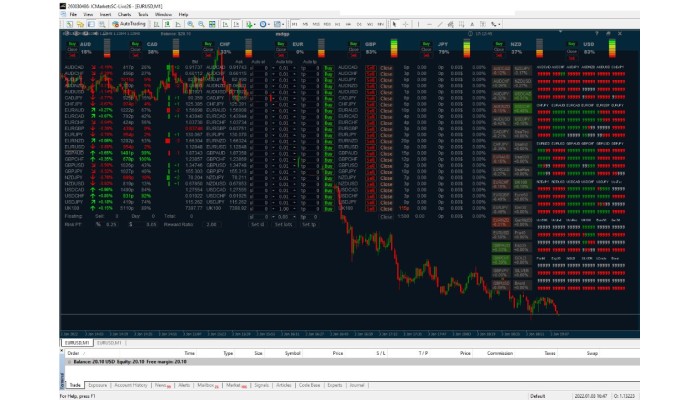Open the Tools menu
700x400 pixels.
[x=143, y=15]
